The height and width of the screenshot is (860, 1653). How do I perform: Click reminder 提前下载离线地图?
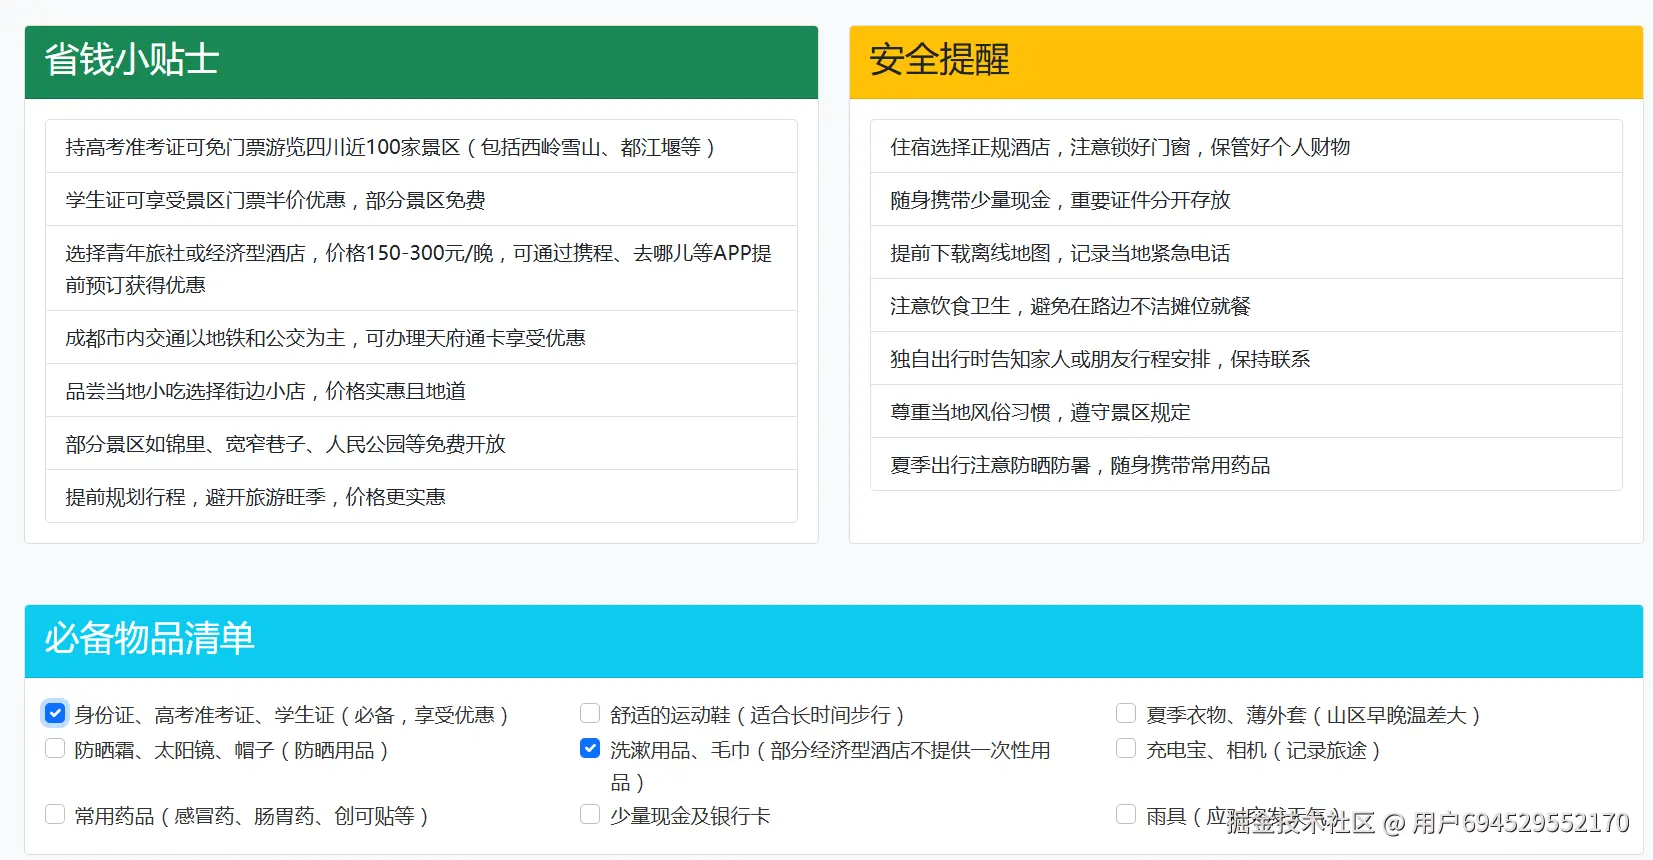1246,253
